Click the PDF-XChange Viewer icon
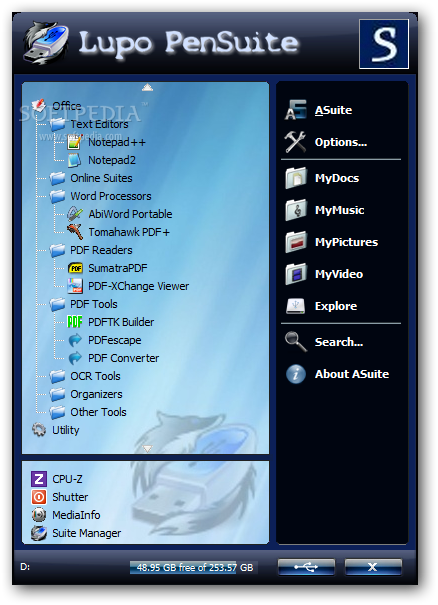Viewport: 438px width, 605px height. (75, 286)
